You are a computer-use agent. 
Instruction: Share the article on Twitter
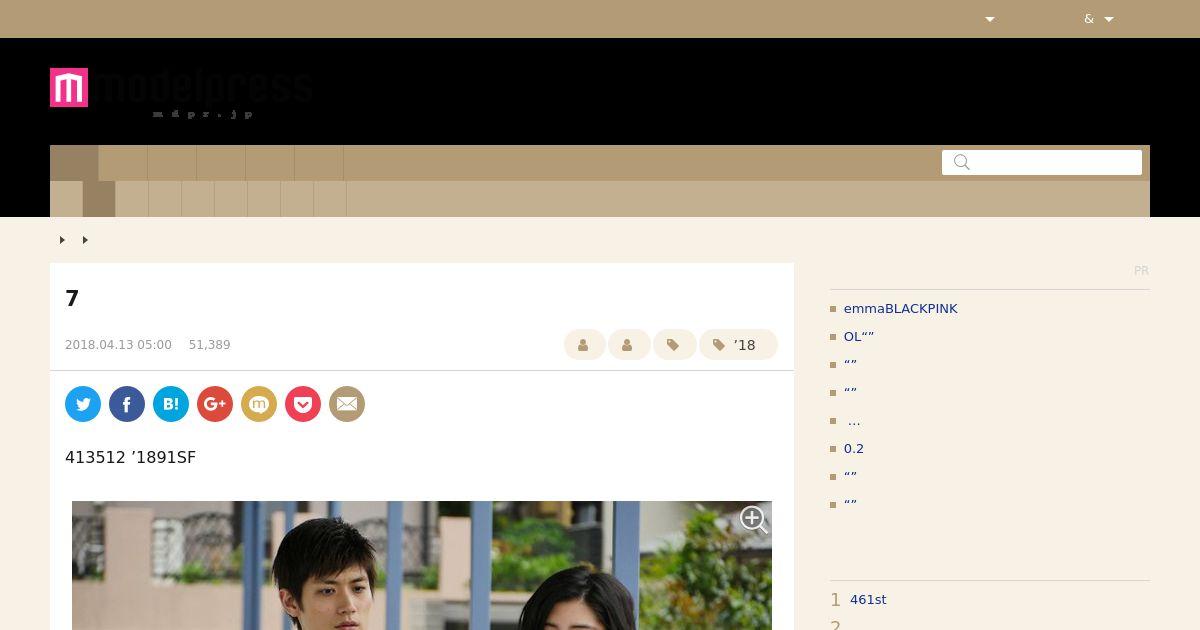point(83,404)
